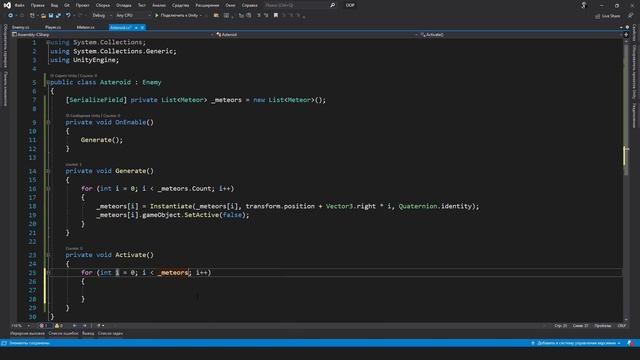The width and height of the screenshot is (640, 360).
Task: Click the OOP solution name label
Action: (350, 5)
